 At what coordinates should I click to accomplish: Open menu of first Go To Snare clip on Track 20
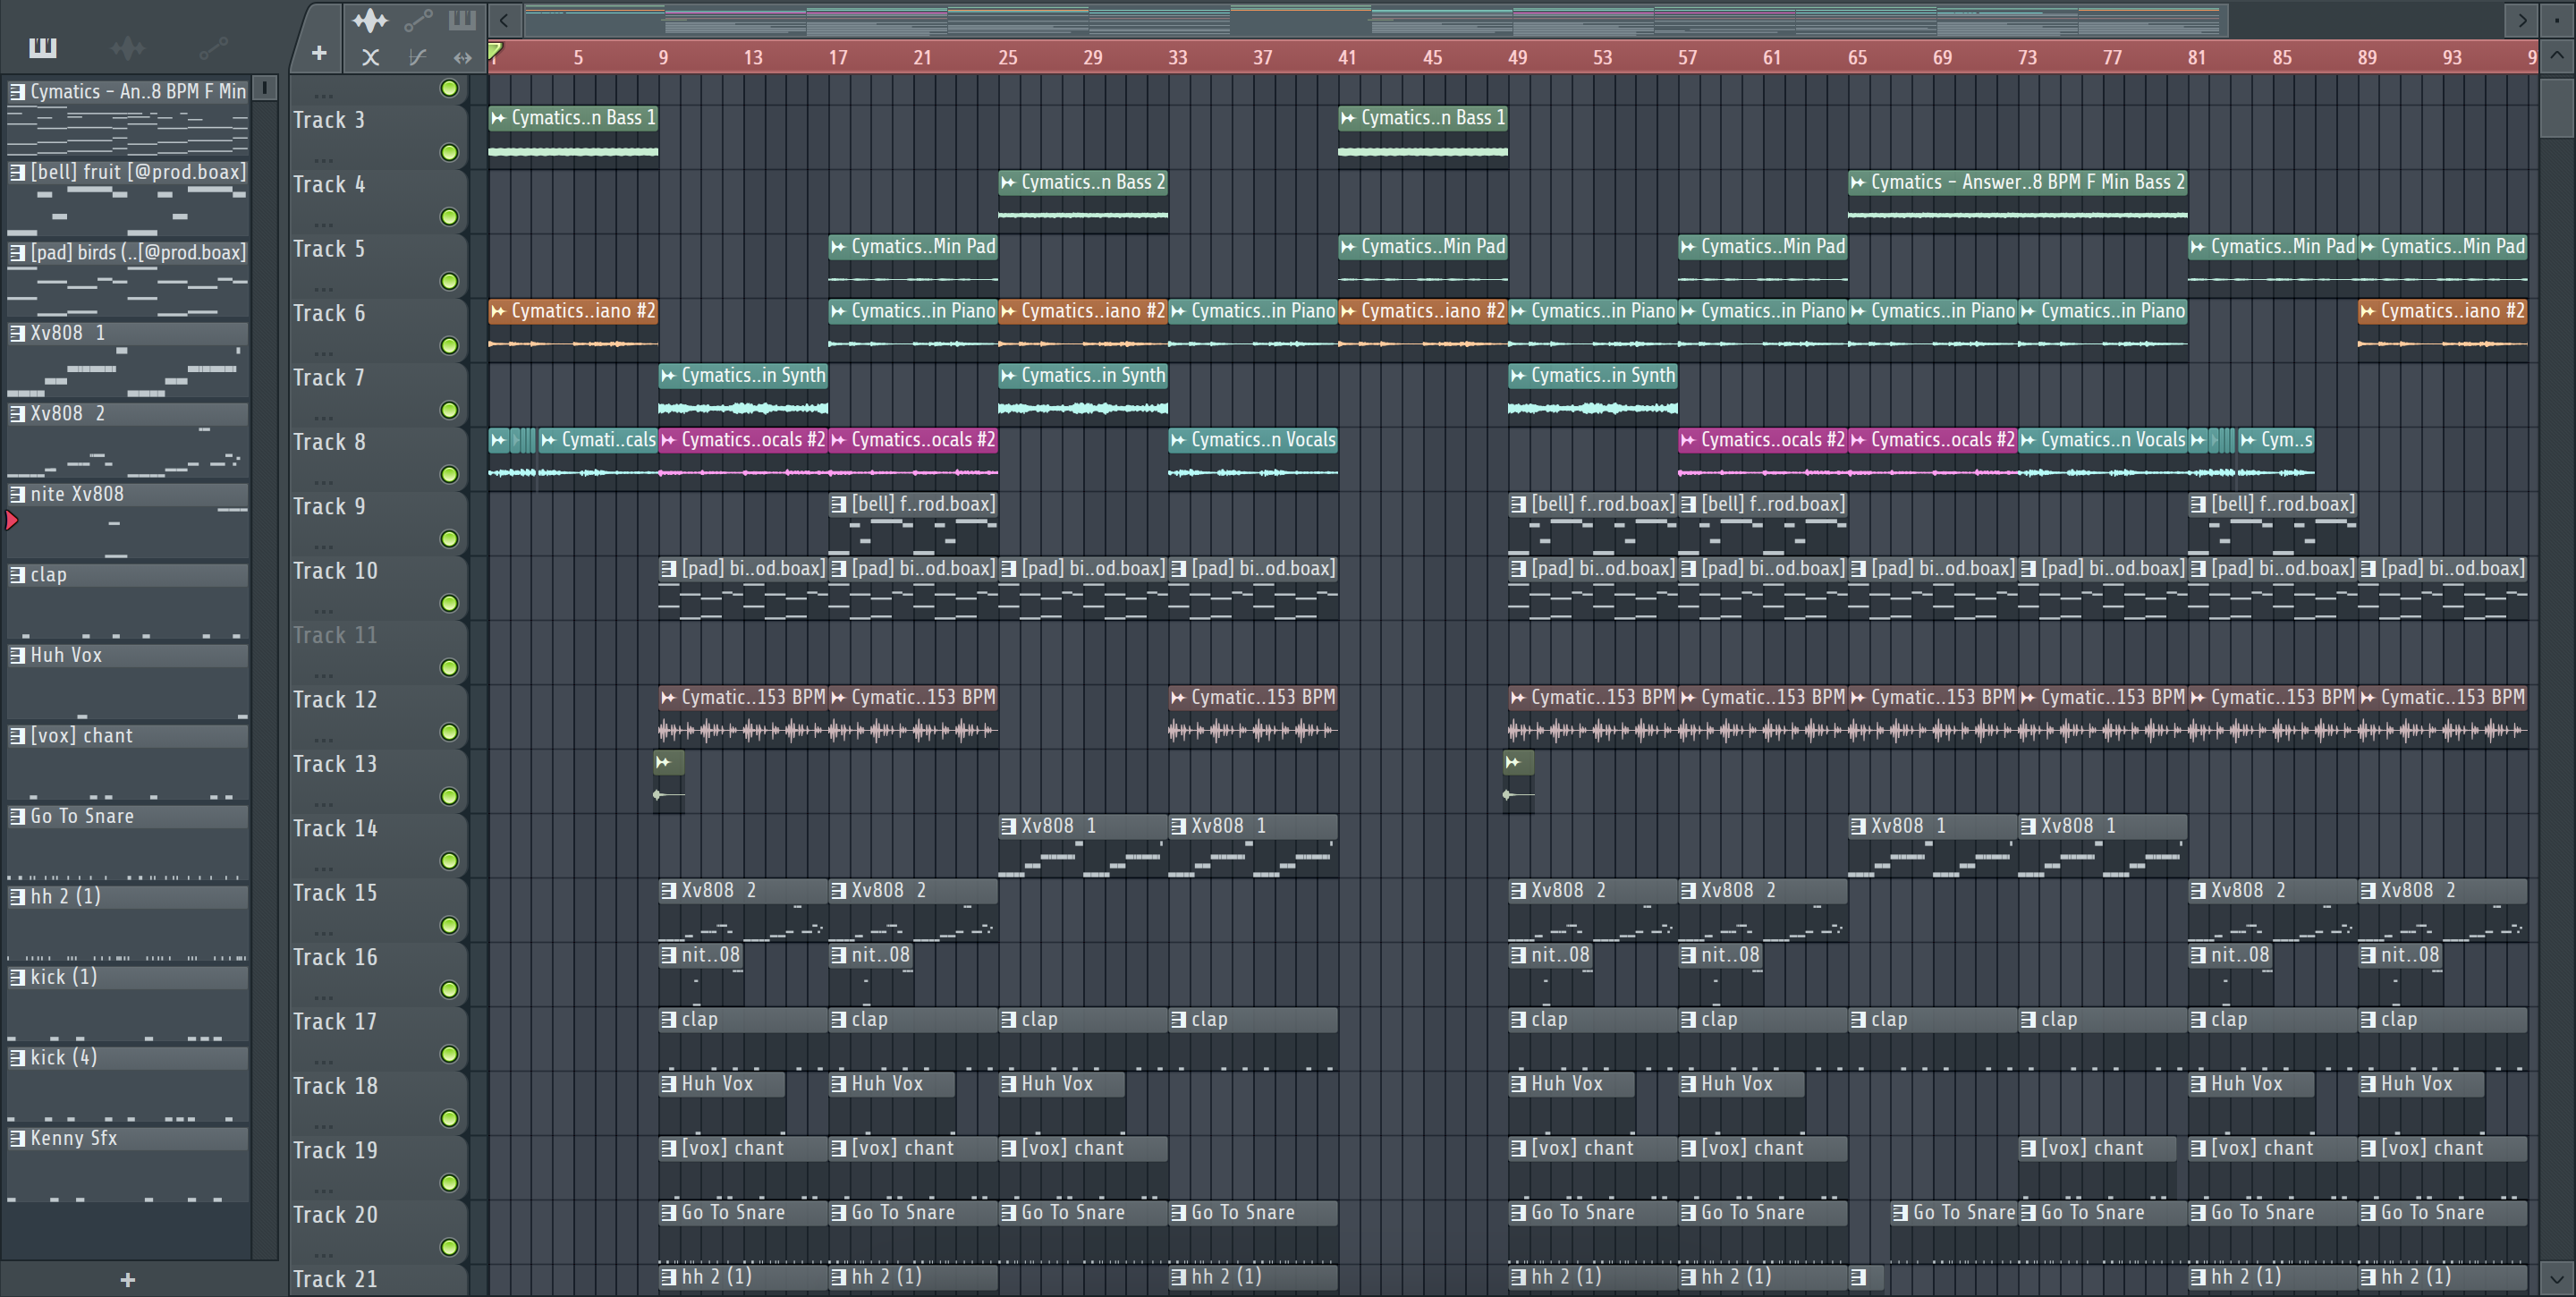[668, 1212]
